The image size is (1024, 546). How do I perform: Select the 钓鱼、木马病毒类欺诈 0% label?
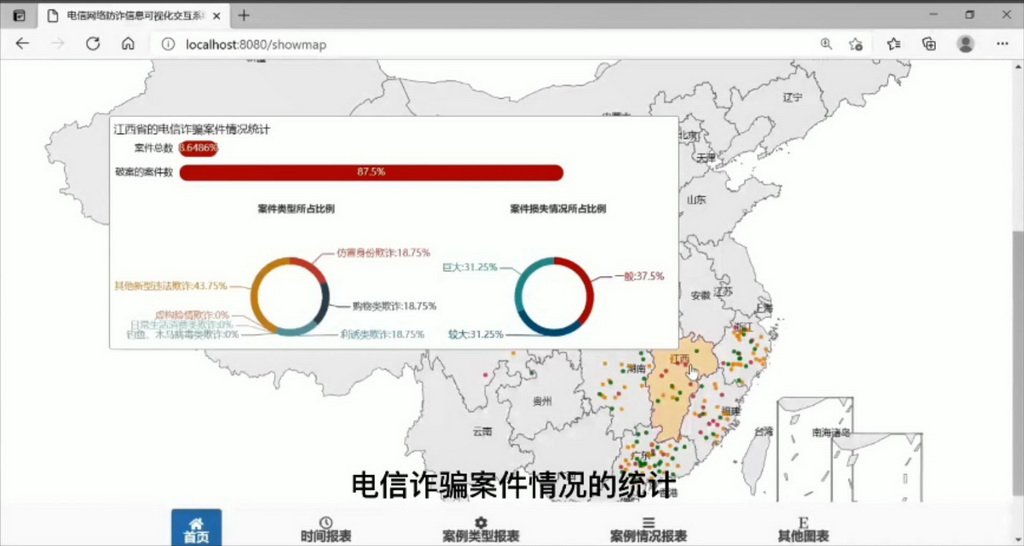pyautogui.click(x=182, y=334)
